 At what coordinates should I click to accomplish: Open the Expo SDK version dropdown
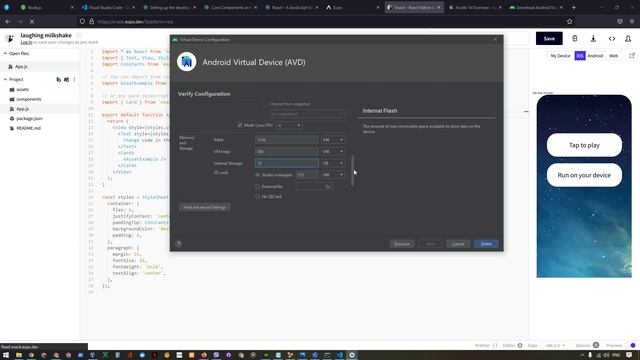click(555, 345)
